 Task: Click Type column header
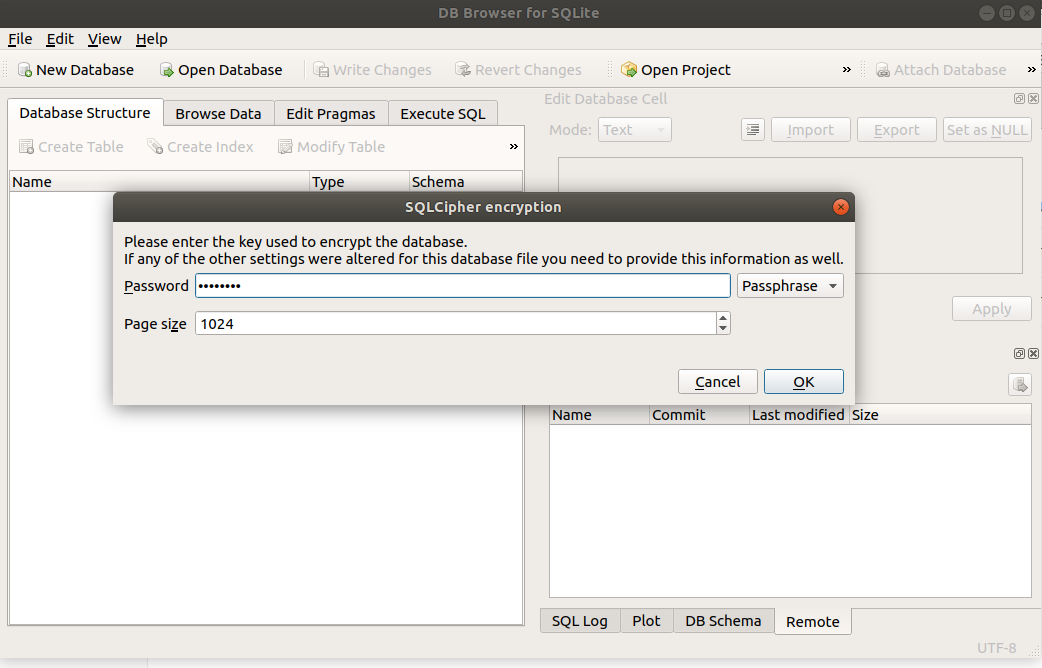[360, 181]
